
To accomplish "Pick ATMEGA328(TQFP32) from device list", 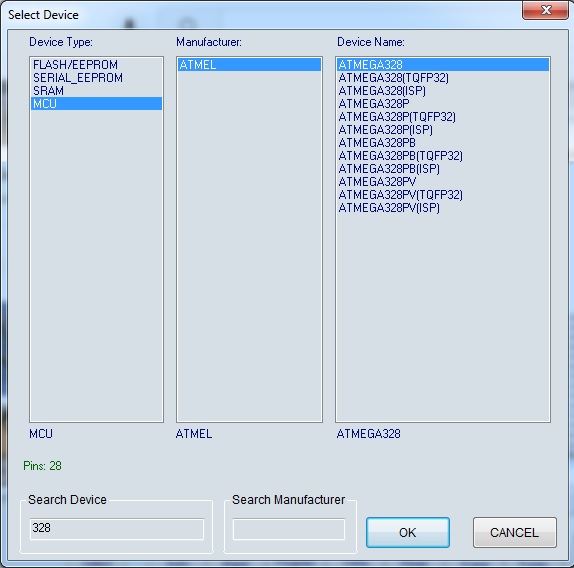I will point(443,78).
